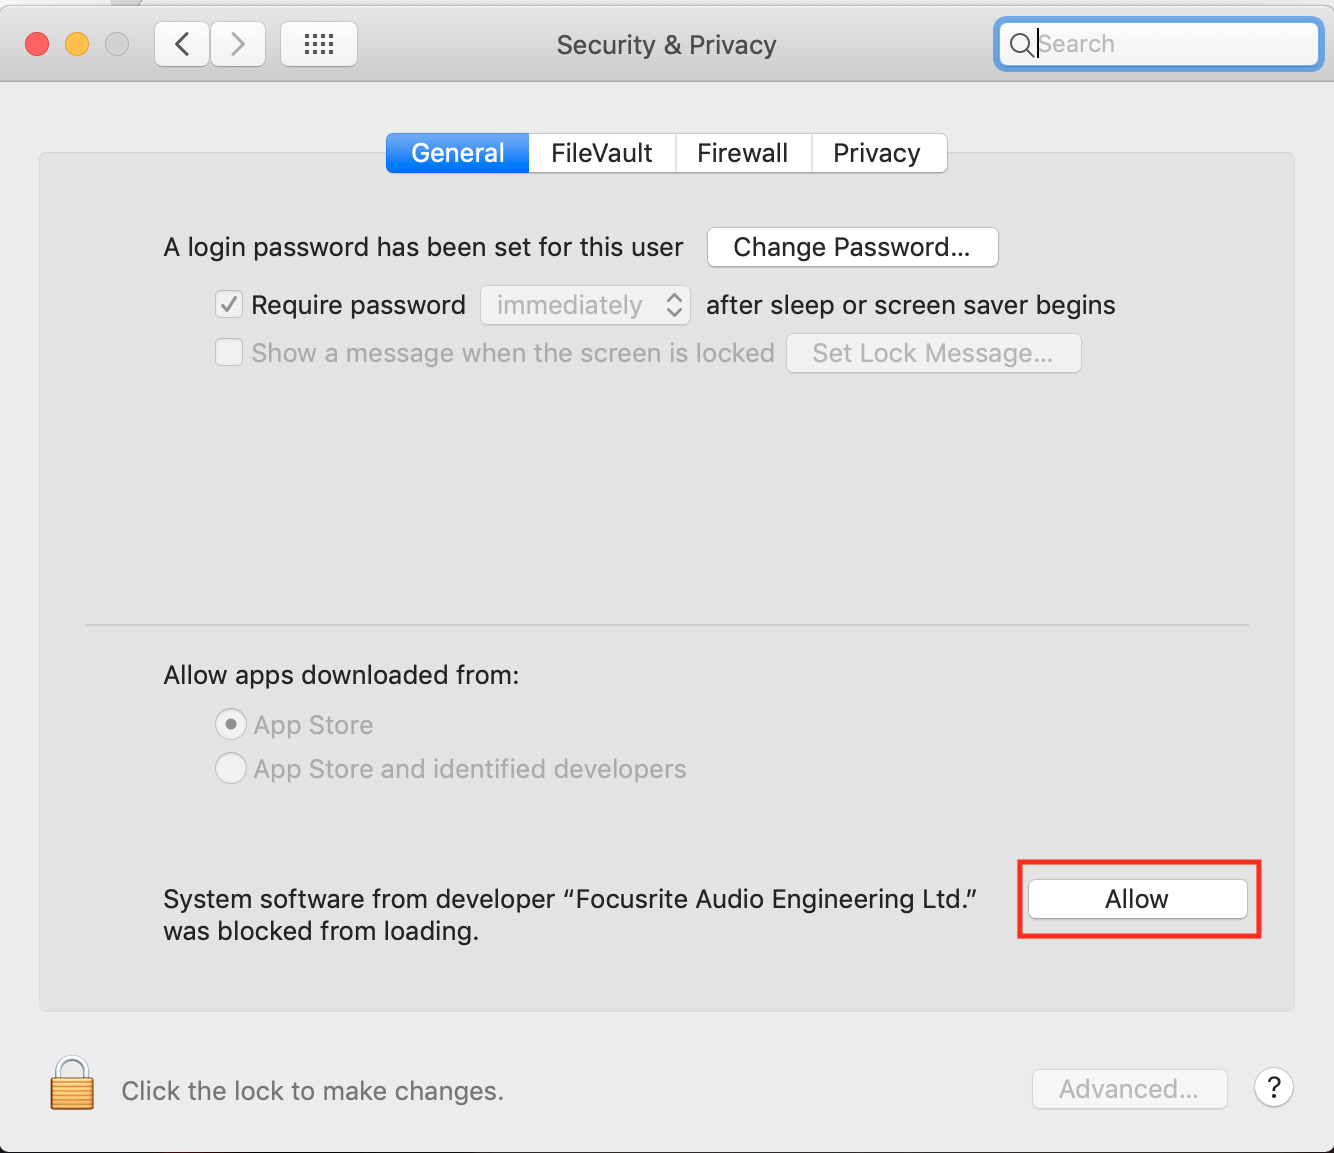Go forward with the right chevron
The width and height of the screenshot is (1334, 1153).
[238, 44]
